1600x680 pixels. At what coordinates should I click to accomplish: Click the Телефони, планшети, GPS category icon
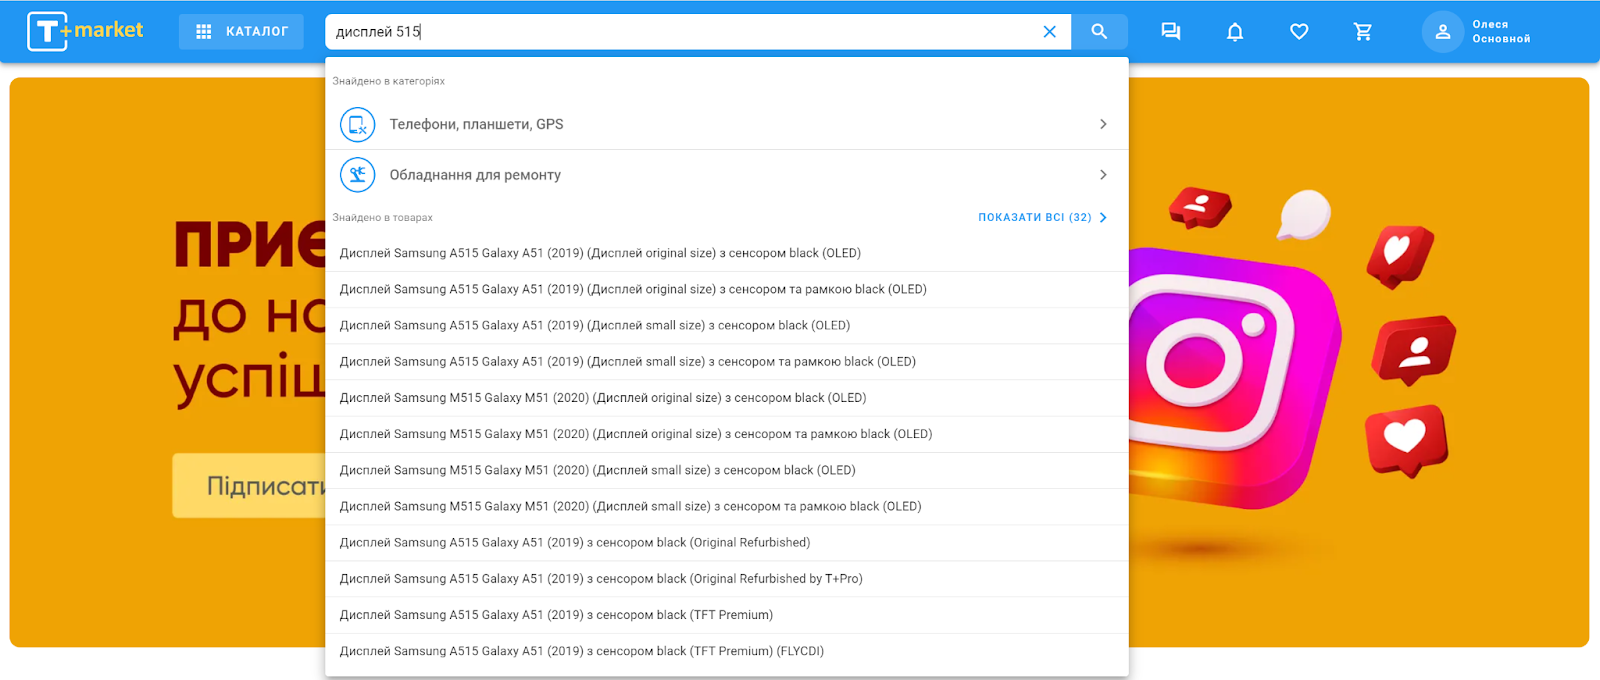357,124
